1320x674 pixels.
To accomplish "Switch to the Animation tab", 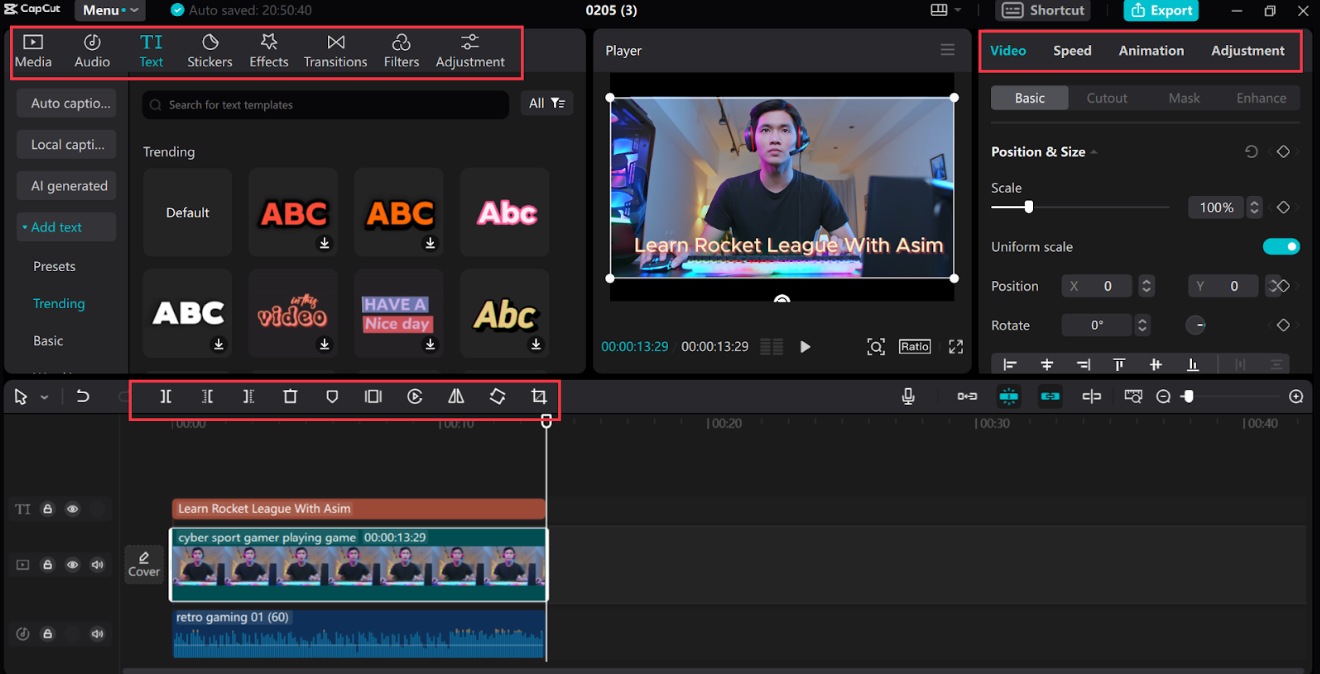I will point(1151,50).
